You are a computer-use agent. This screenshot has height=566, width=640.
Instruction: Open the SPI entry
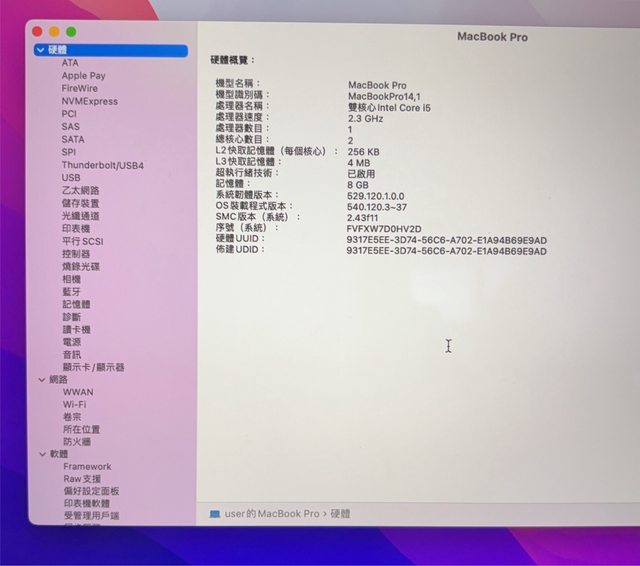point(69,152)
